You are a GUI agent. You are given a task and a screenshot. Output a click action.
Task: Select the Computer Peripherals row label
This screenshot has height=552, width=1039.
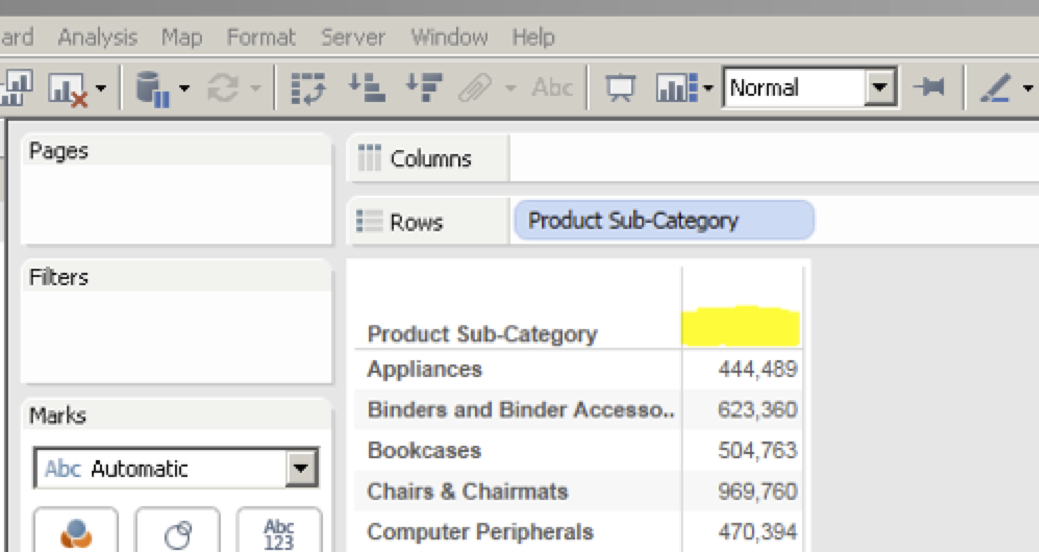pos(480,532)
